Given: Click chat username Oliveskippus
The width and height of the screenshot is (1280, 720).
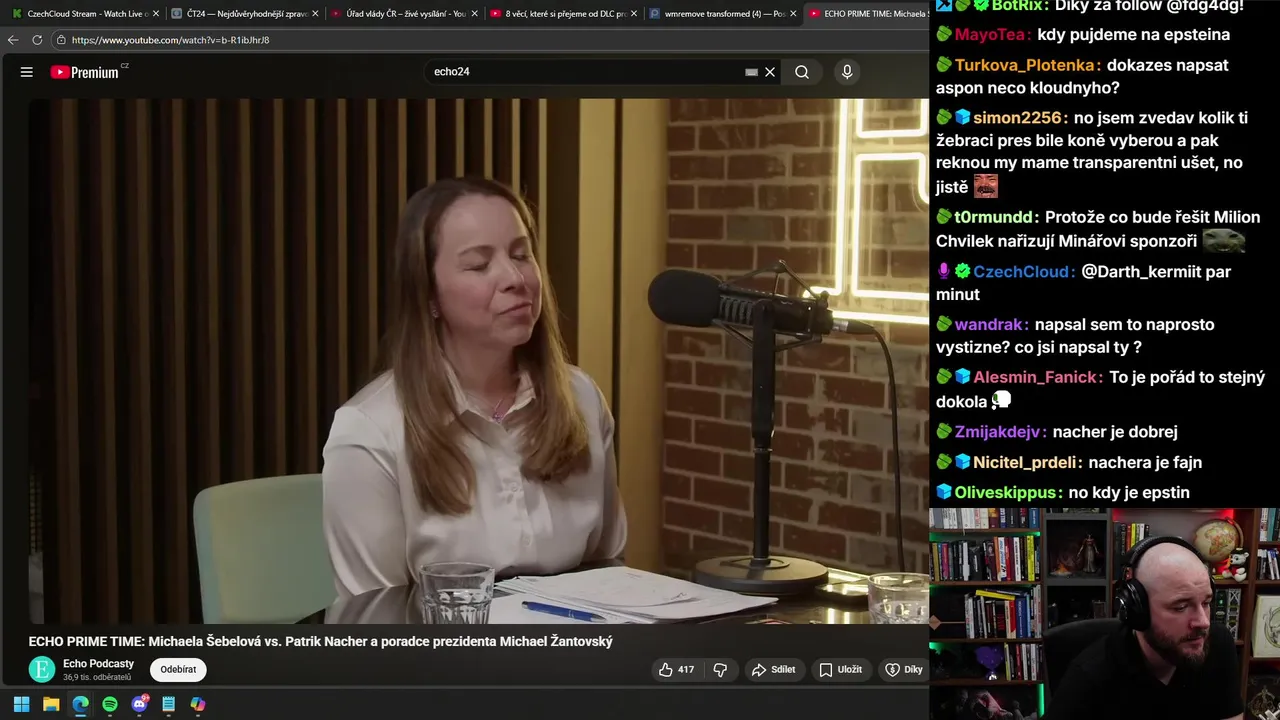Looking at the screenshot, I should [x=1006, y=492].
